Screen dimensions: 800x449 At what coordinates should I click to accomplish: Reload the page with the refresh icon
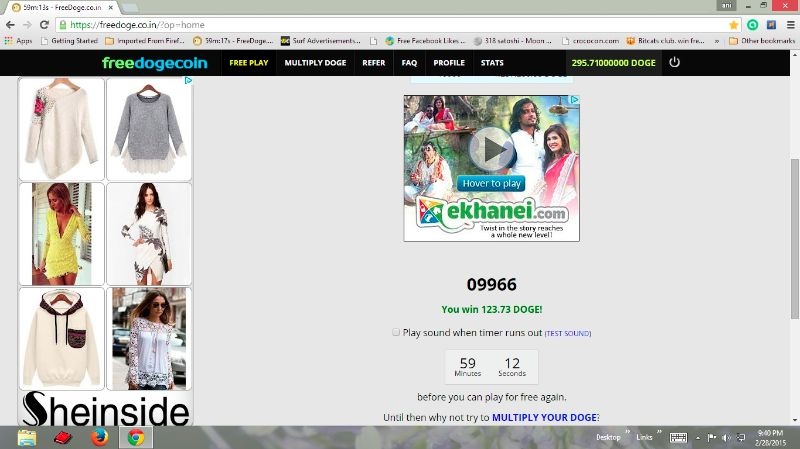44,24
